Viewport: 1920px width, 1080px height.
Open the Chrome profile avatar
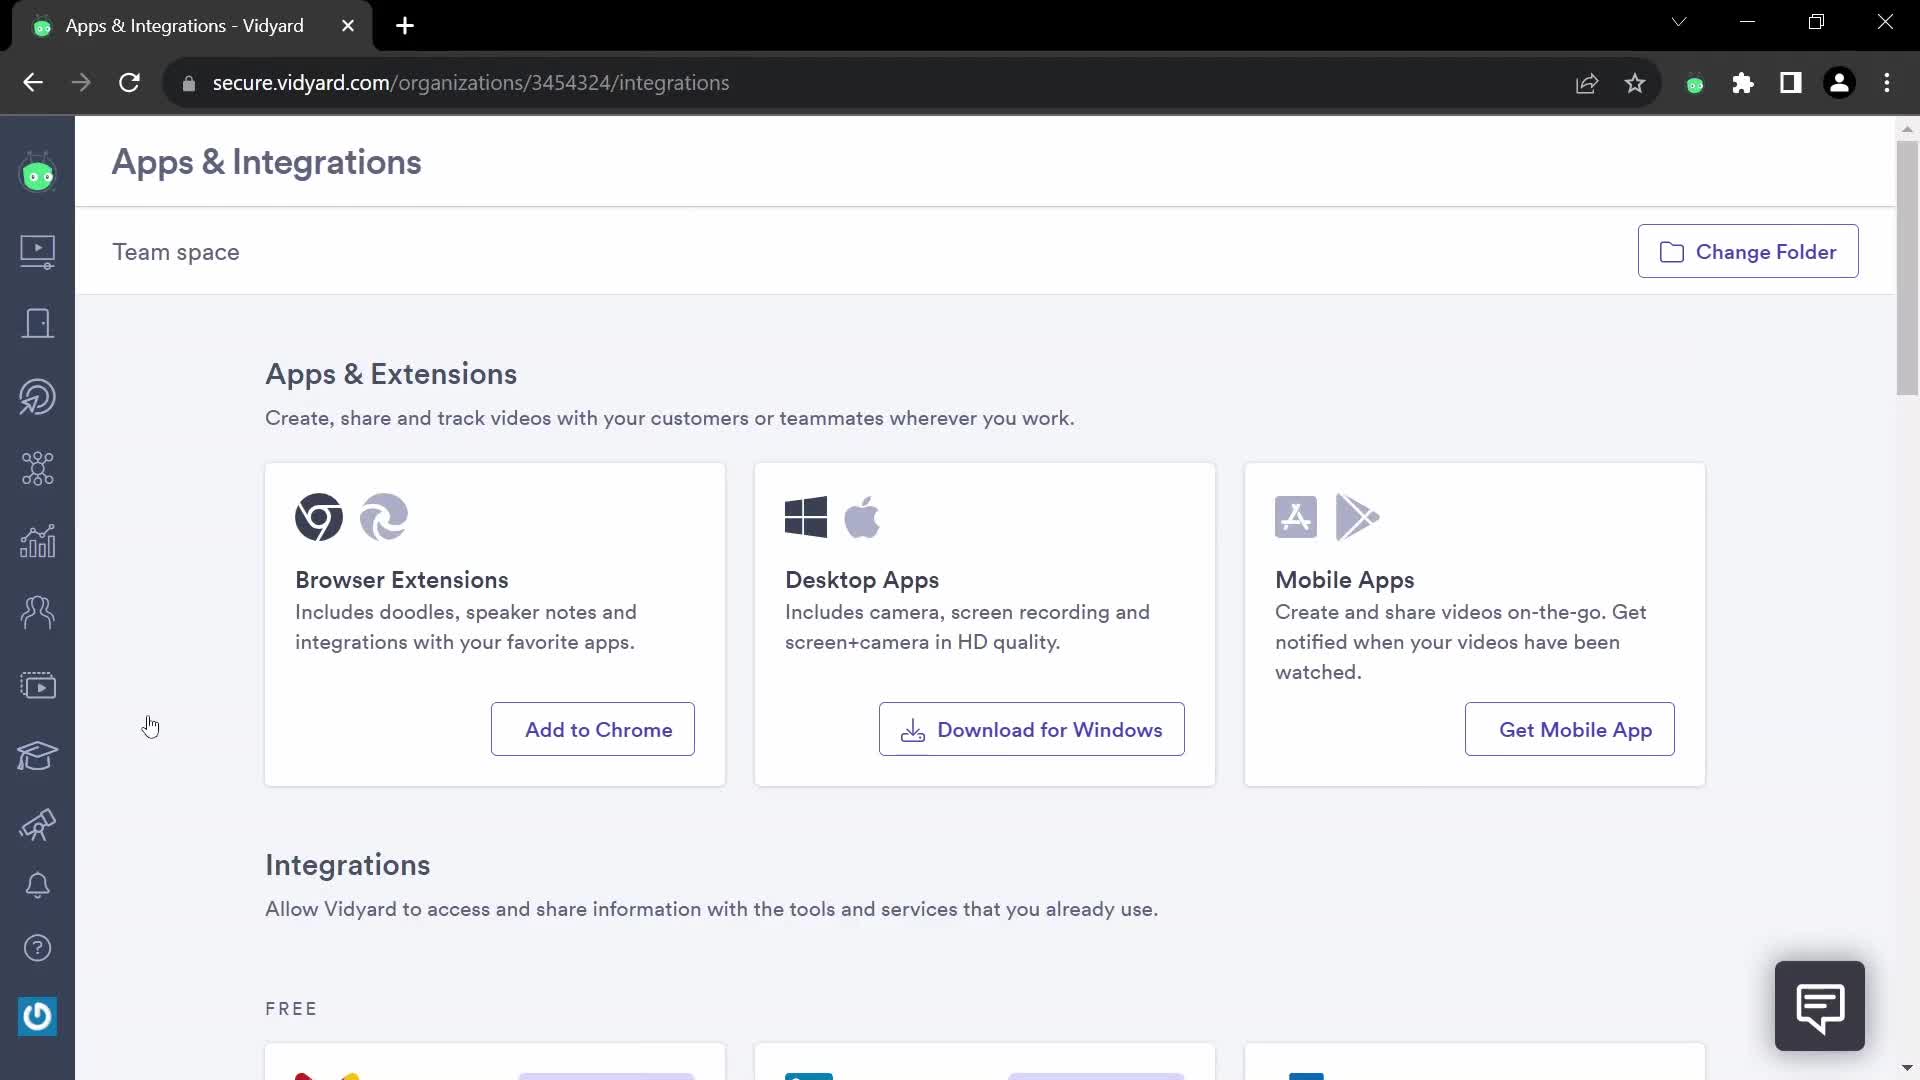(x=1839, y=83)
